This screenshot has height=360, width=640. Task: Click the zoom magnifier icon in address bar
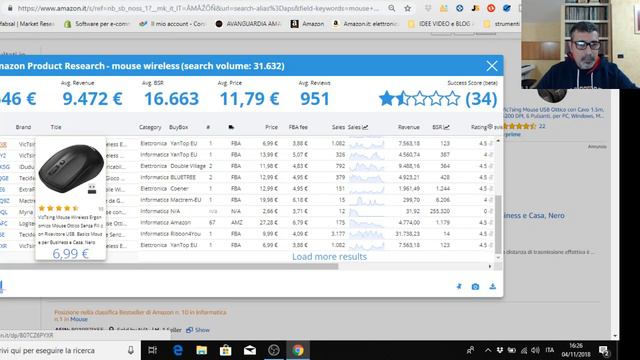pos(391,8)
